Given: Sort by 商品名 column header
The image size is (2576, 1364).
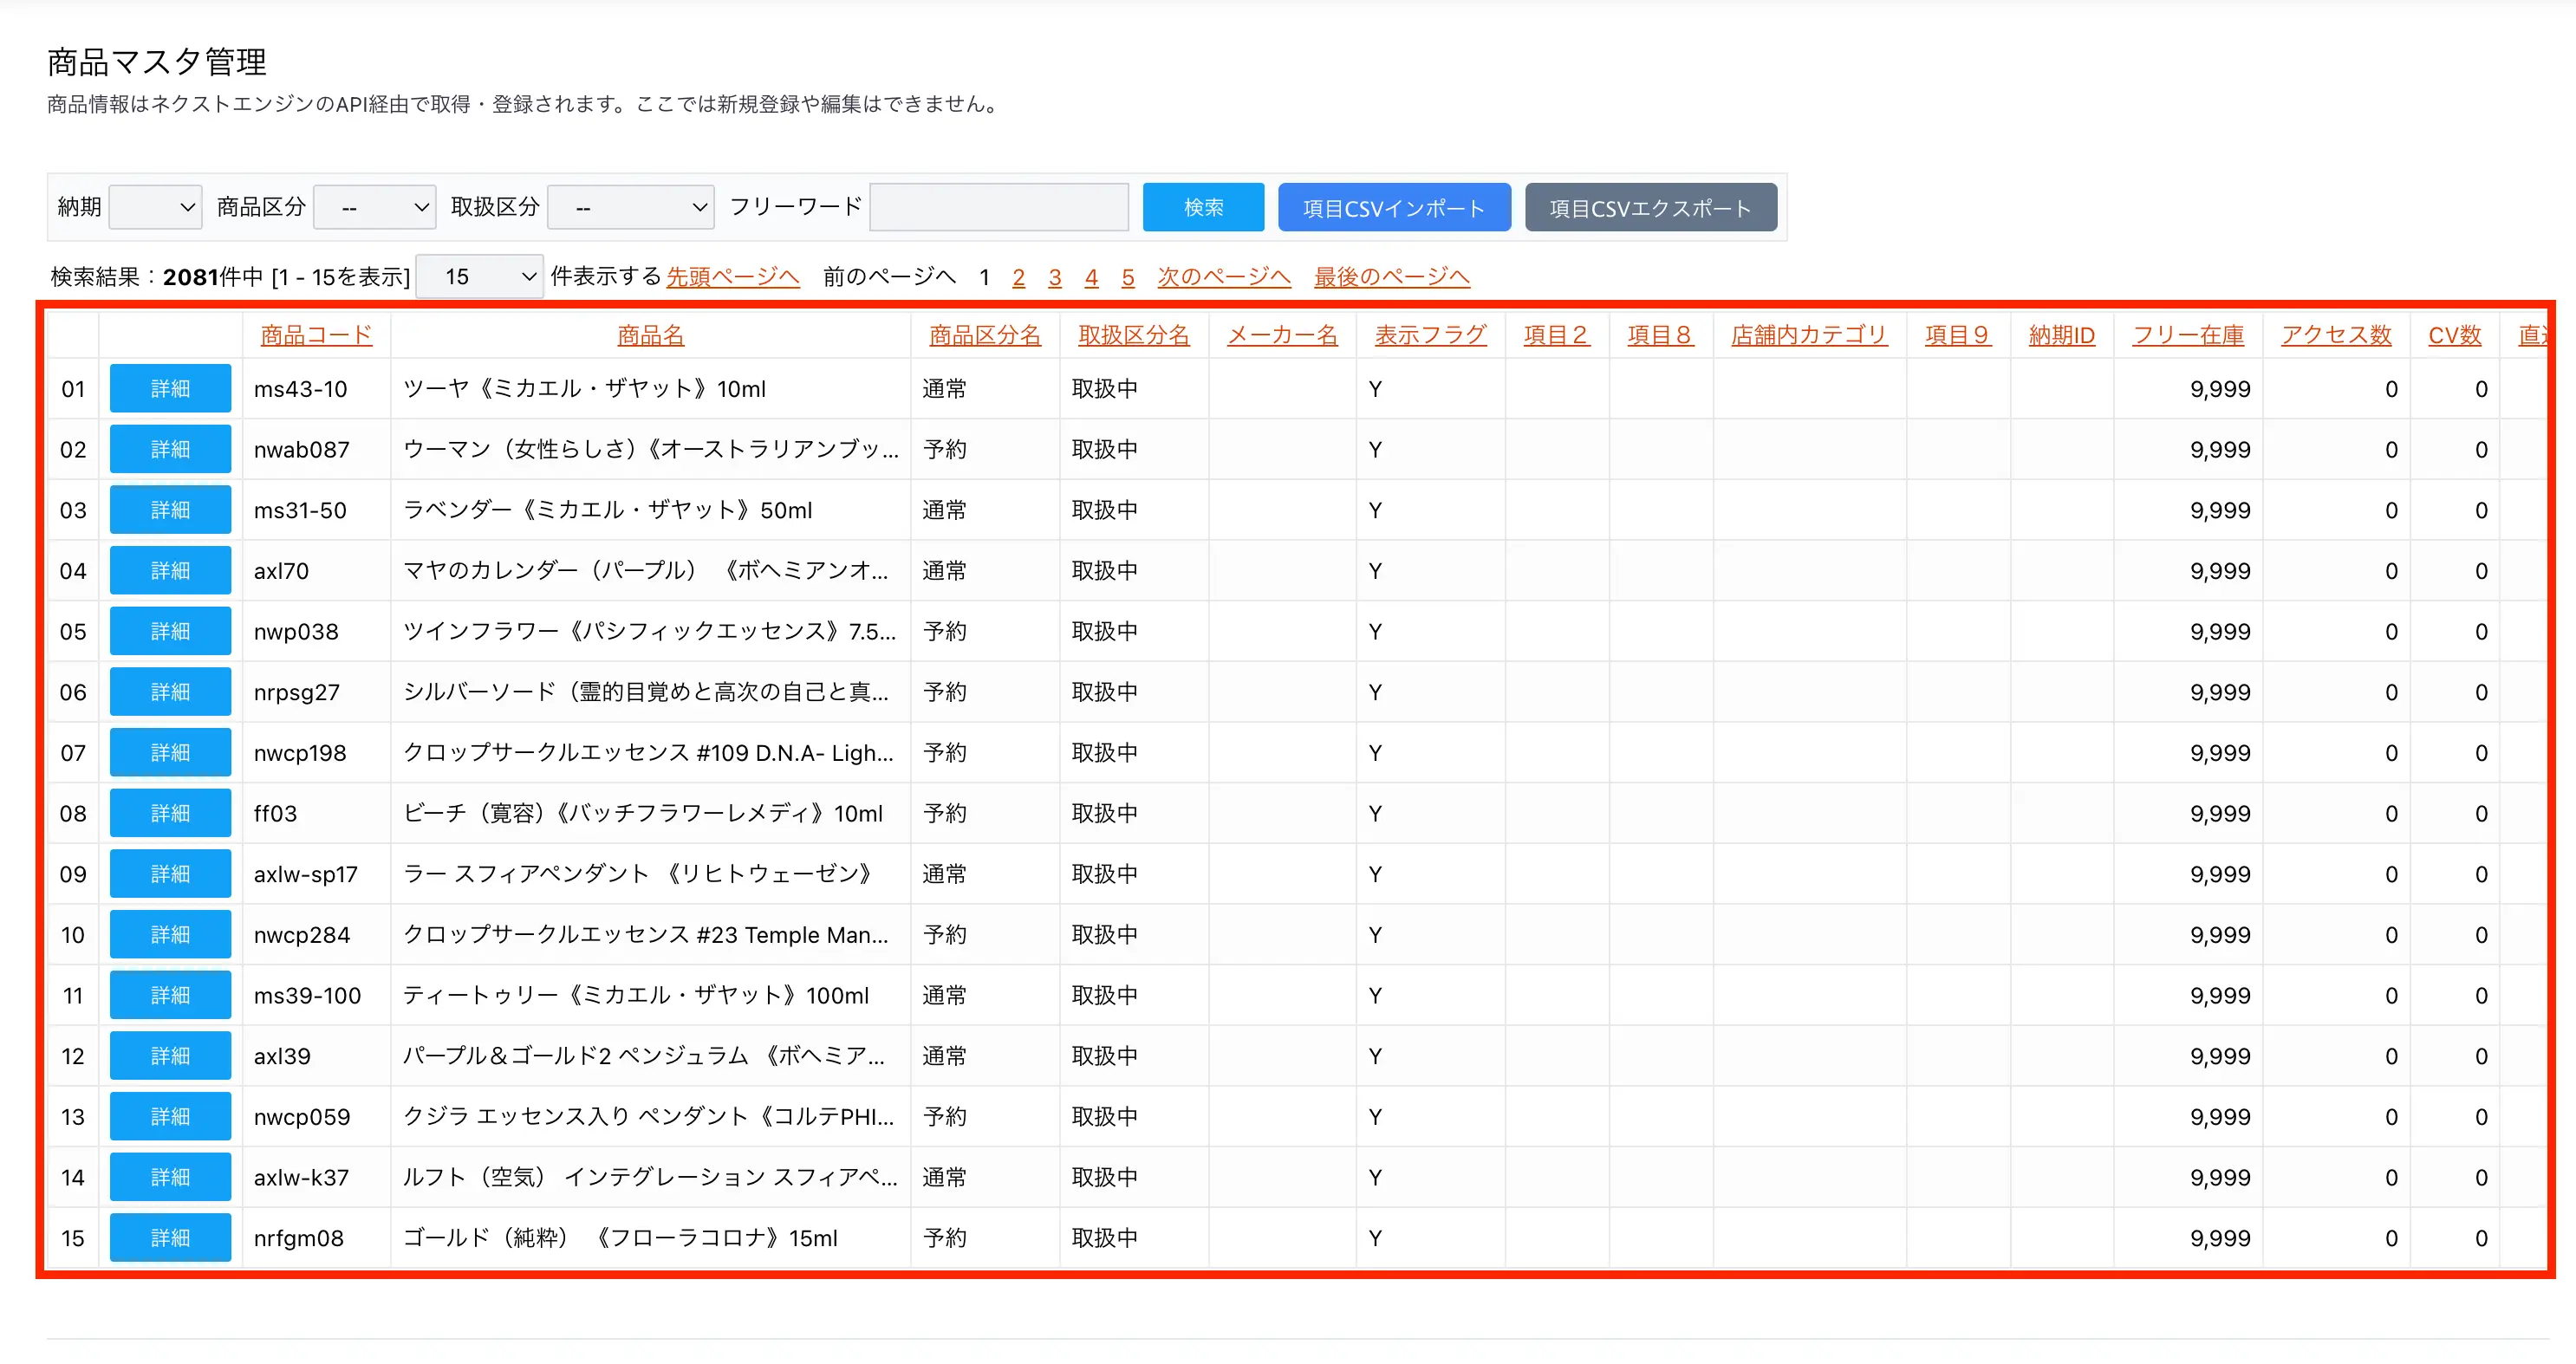Looking at the screenshot, I should (x=650, y=335).
